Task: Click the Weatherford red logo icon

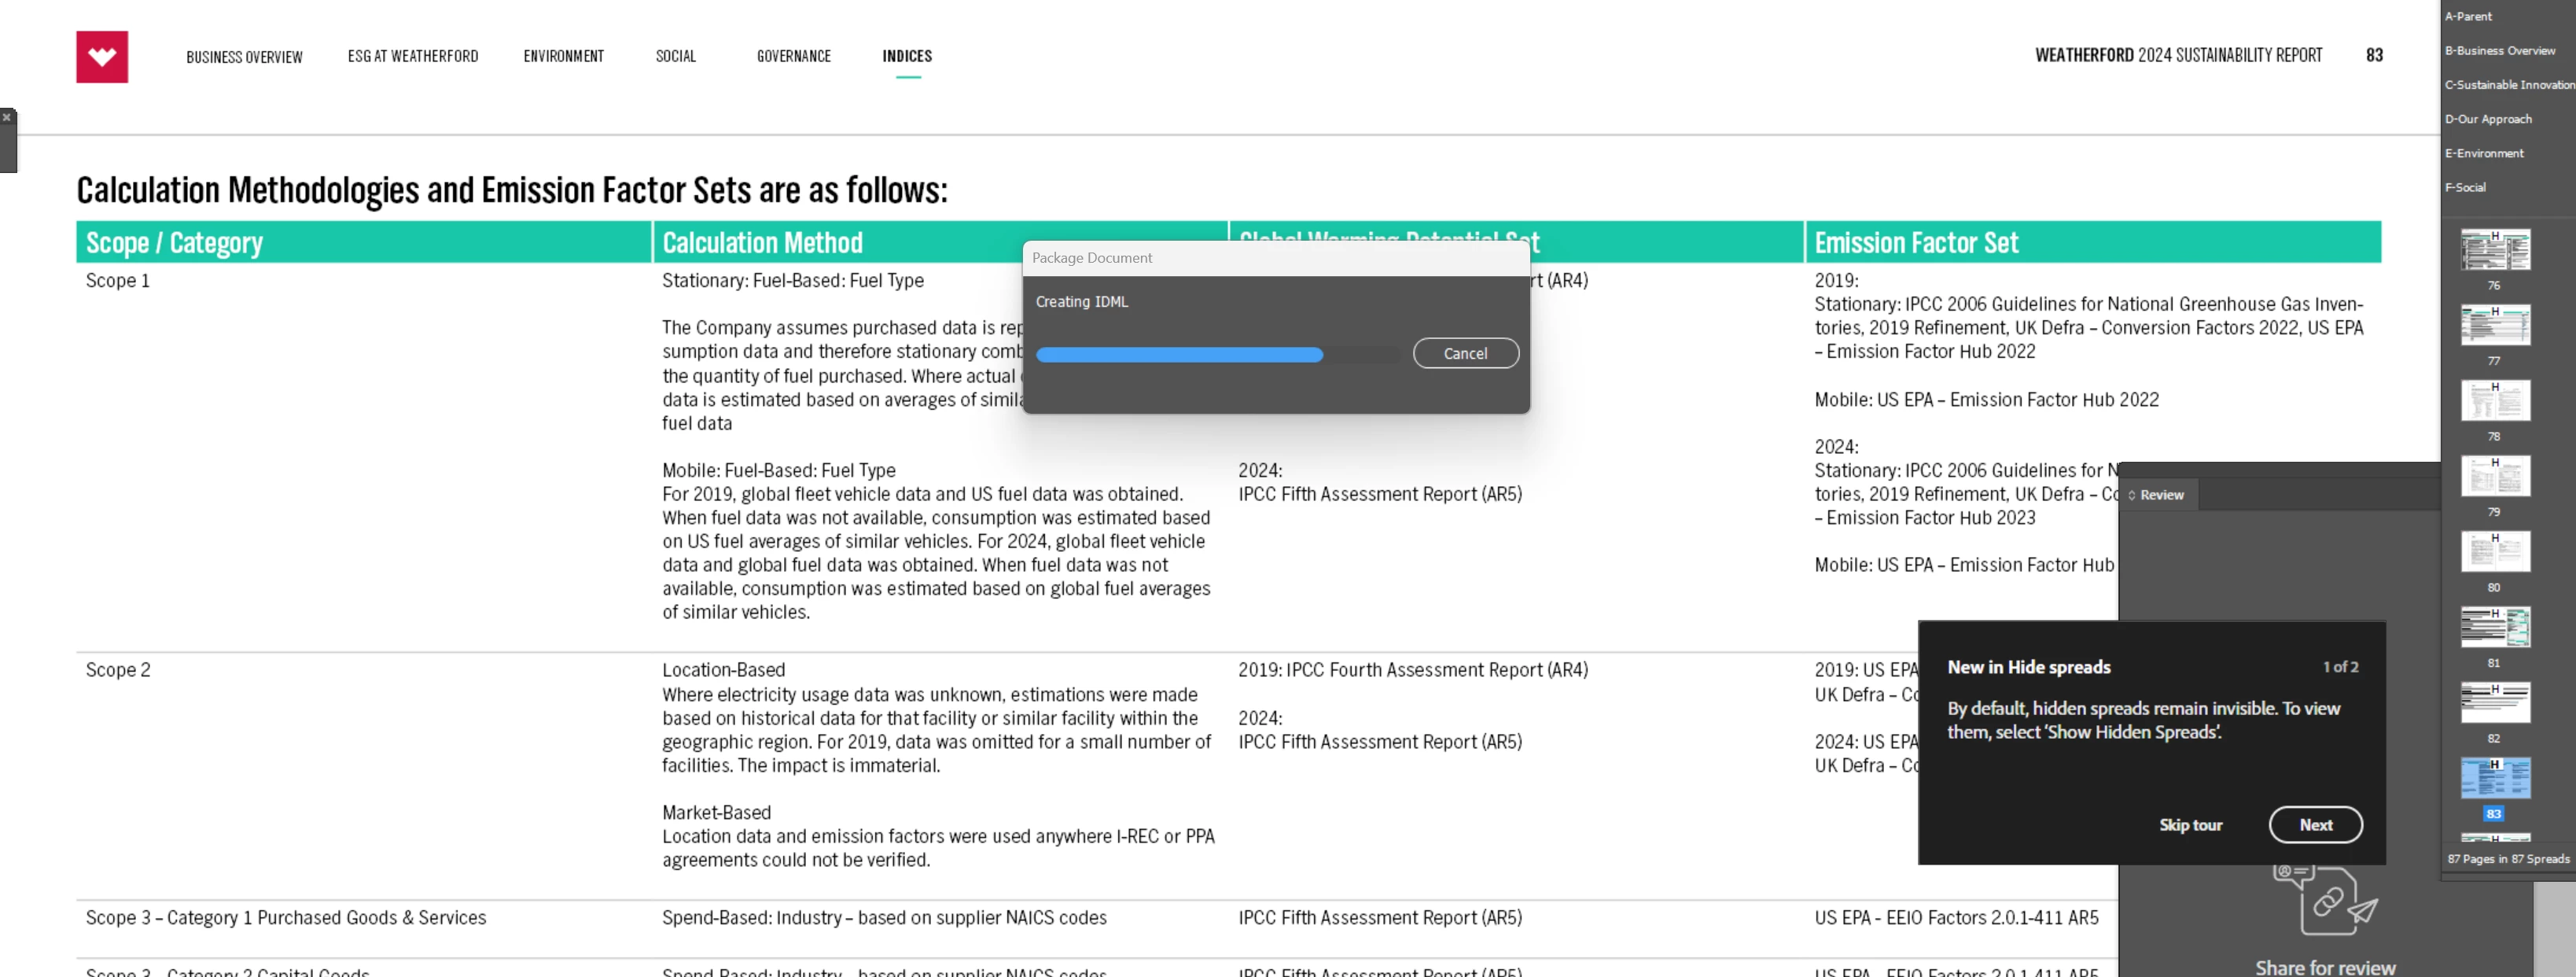Action: (x=102, y=57)
